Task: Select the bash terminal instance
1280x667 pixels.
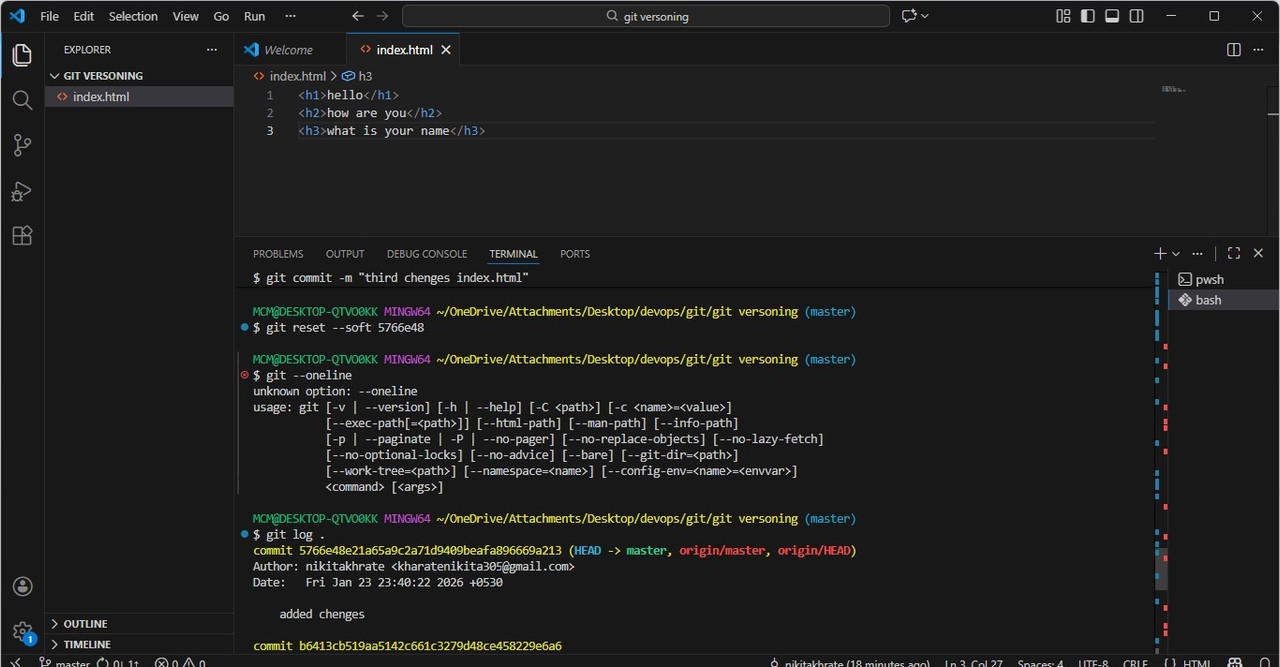Action: click(1224, 300)
